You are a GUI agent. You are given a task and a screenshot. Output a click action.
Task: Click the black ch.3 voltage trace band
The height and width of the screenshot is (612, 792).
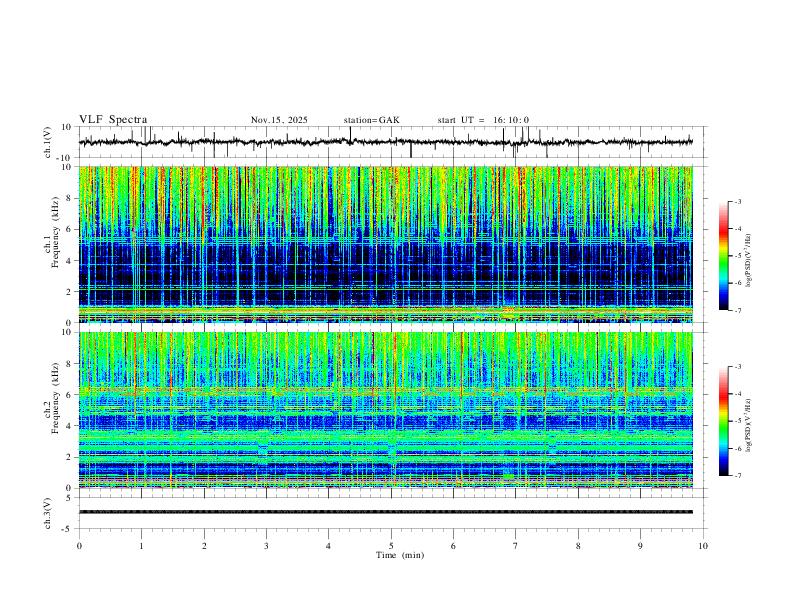point(386,512)
